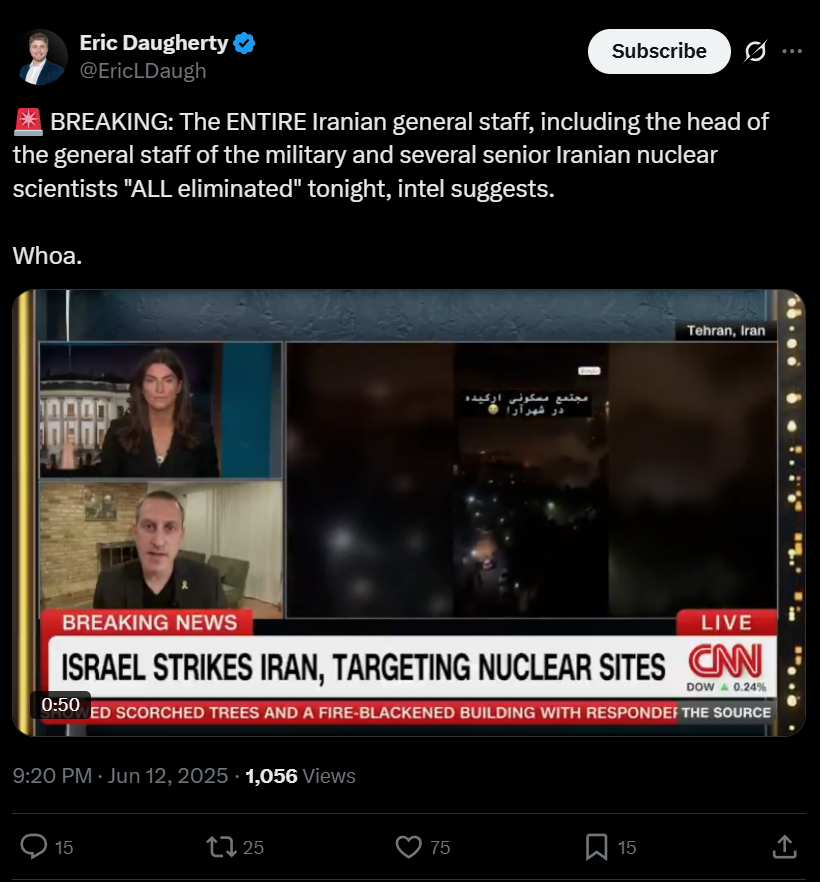Image resolution: width=820 pixels, height=882 pixels.
Task: Click the repost arrows icon
Action: (221, 847)
